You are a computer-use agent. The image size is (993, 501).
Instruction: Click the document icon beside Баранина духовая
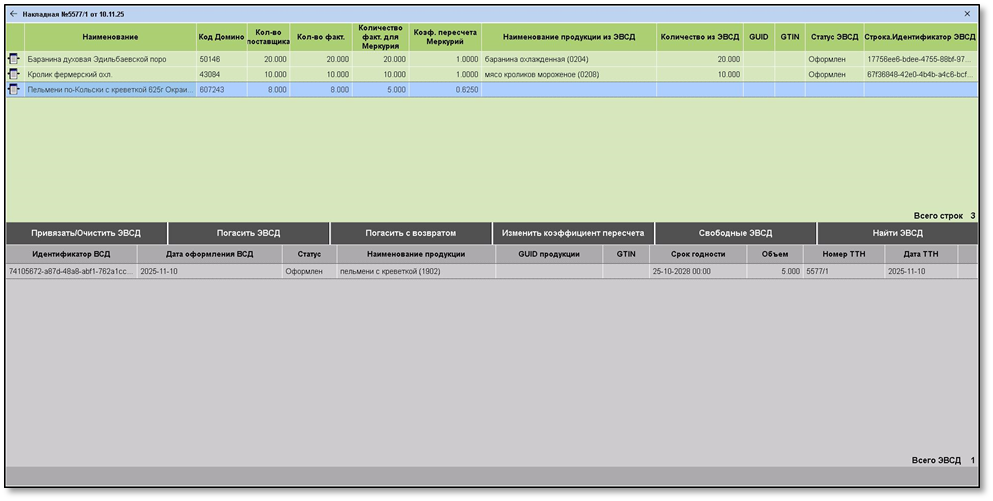pos(14,60)
